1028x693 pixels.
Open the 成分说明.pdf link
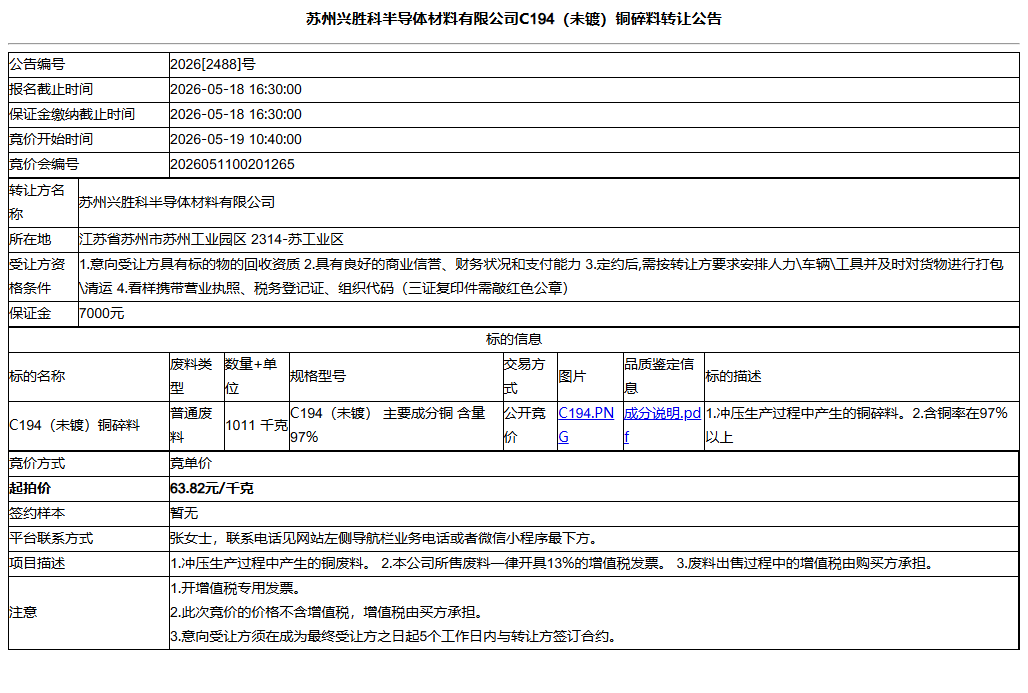pyautogui.click(x=662, y=425)
